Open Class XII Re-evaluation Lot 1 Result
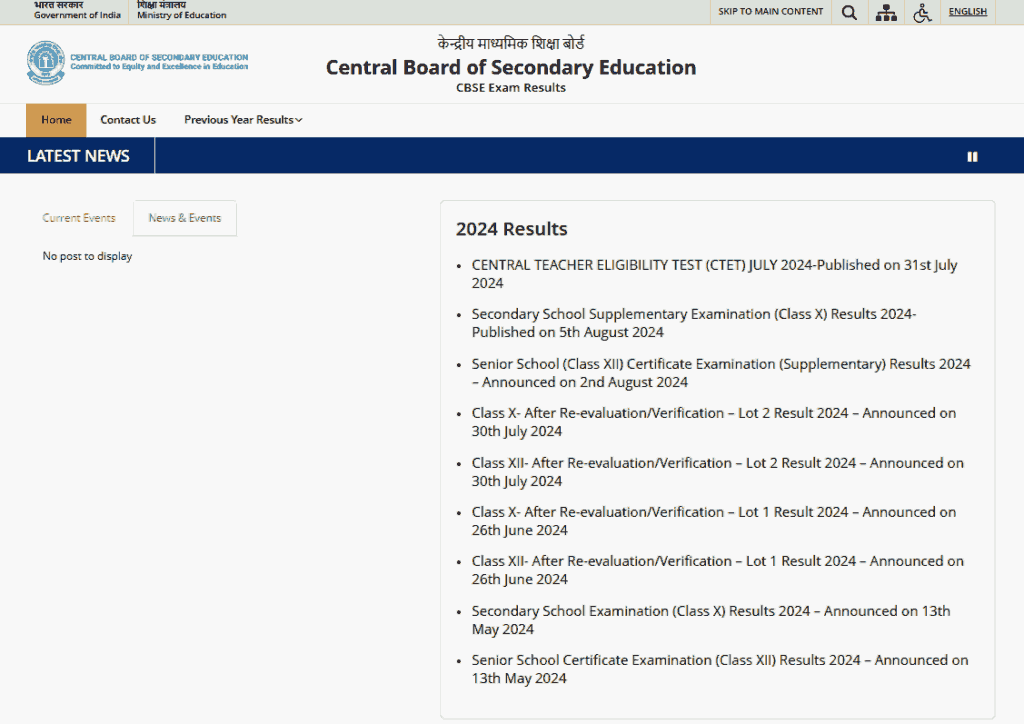The height and width of the screenshot is (724, 1024). pyautogui.click(x=718, y=570)
